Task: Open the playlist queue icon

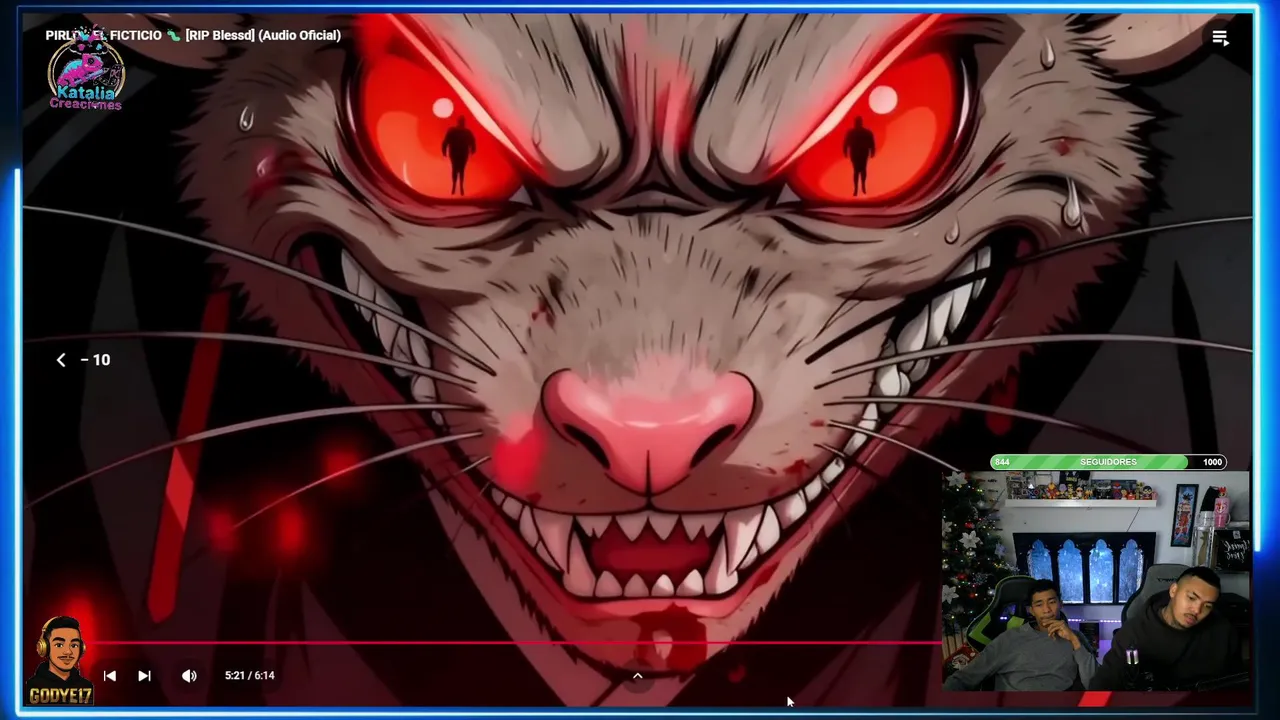Action: (x=1220, y=38)
